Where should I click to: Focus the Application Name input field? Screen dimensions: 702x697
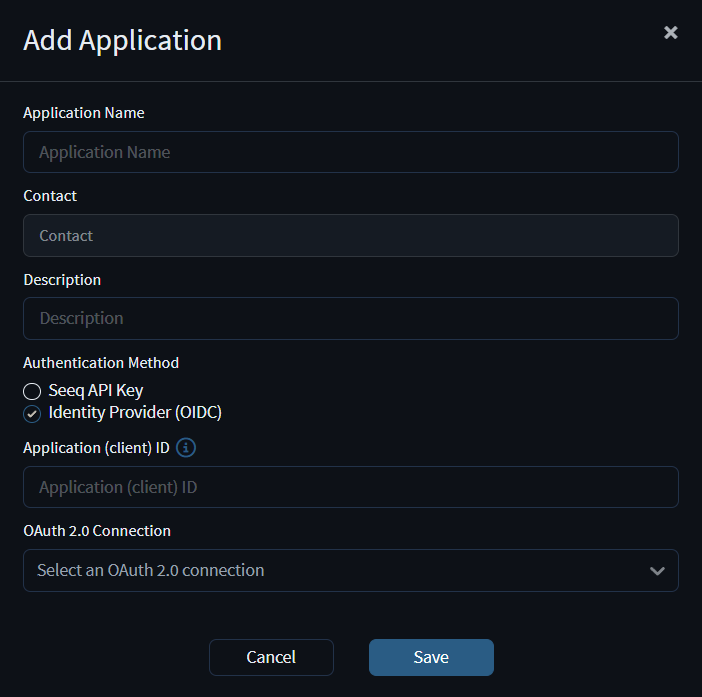[351, 152]
